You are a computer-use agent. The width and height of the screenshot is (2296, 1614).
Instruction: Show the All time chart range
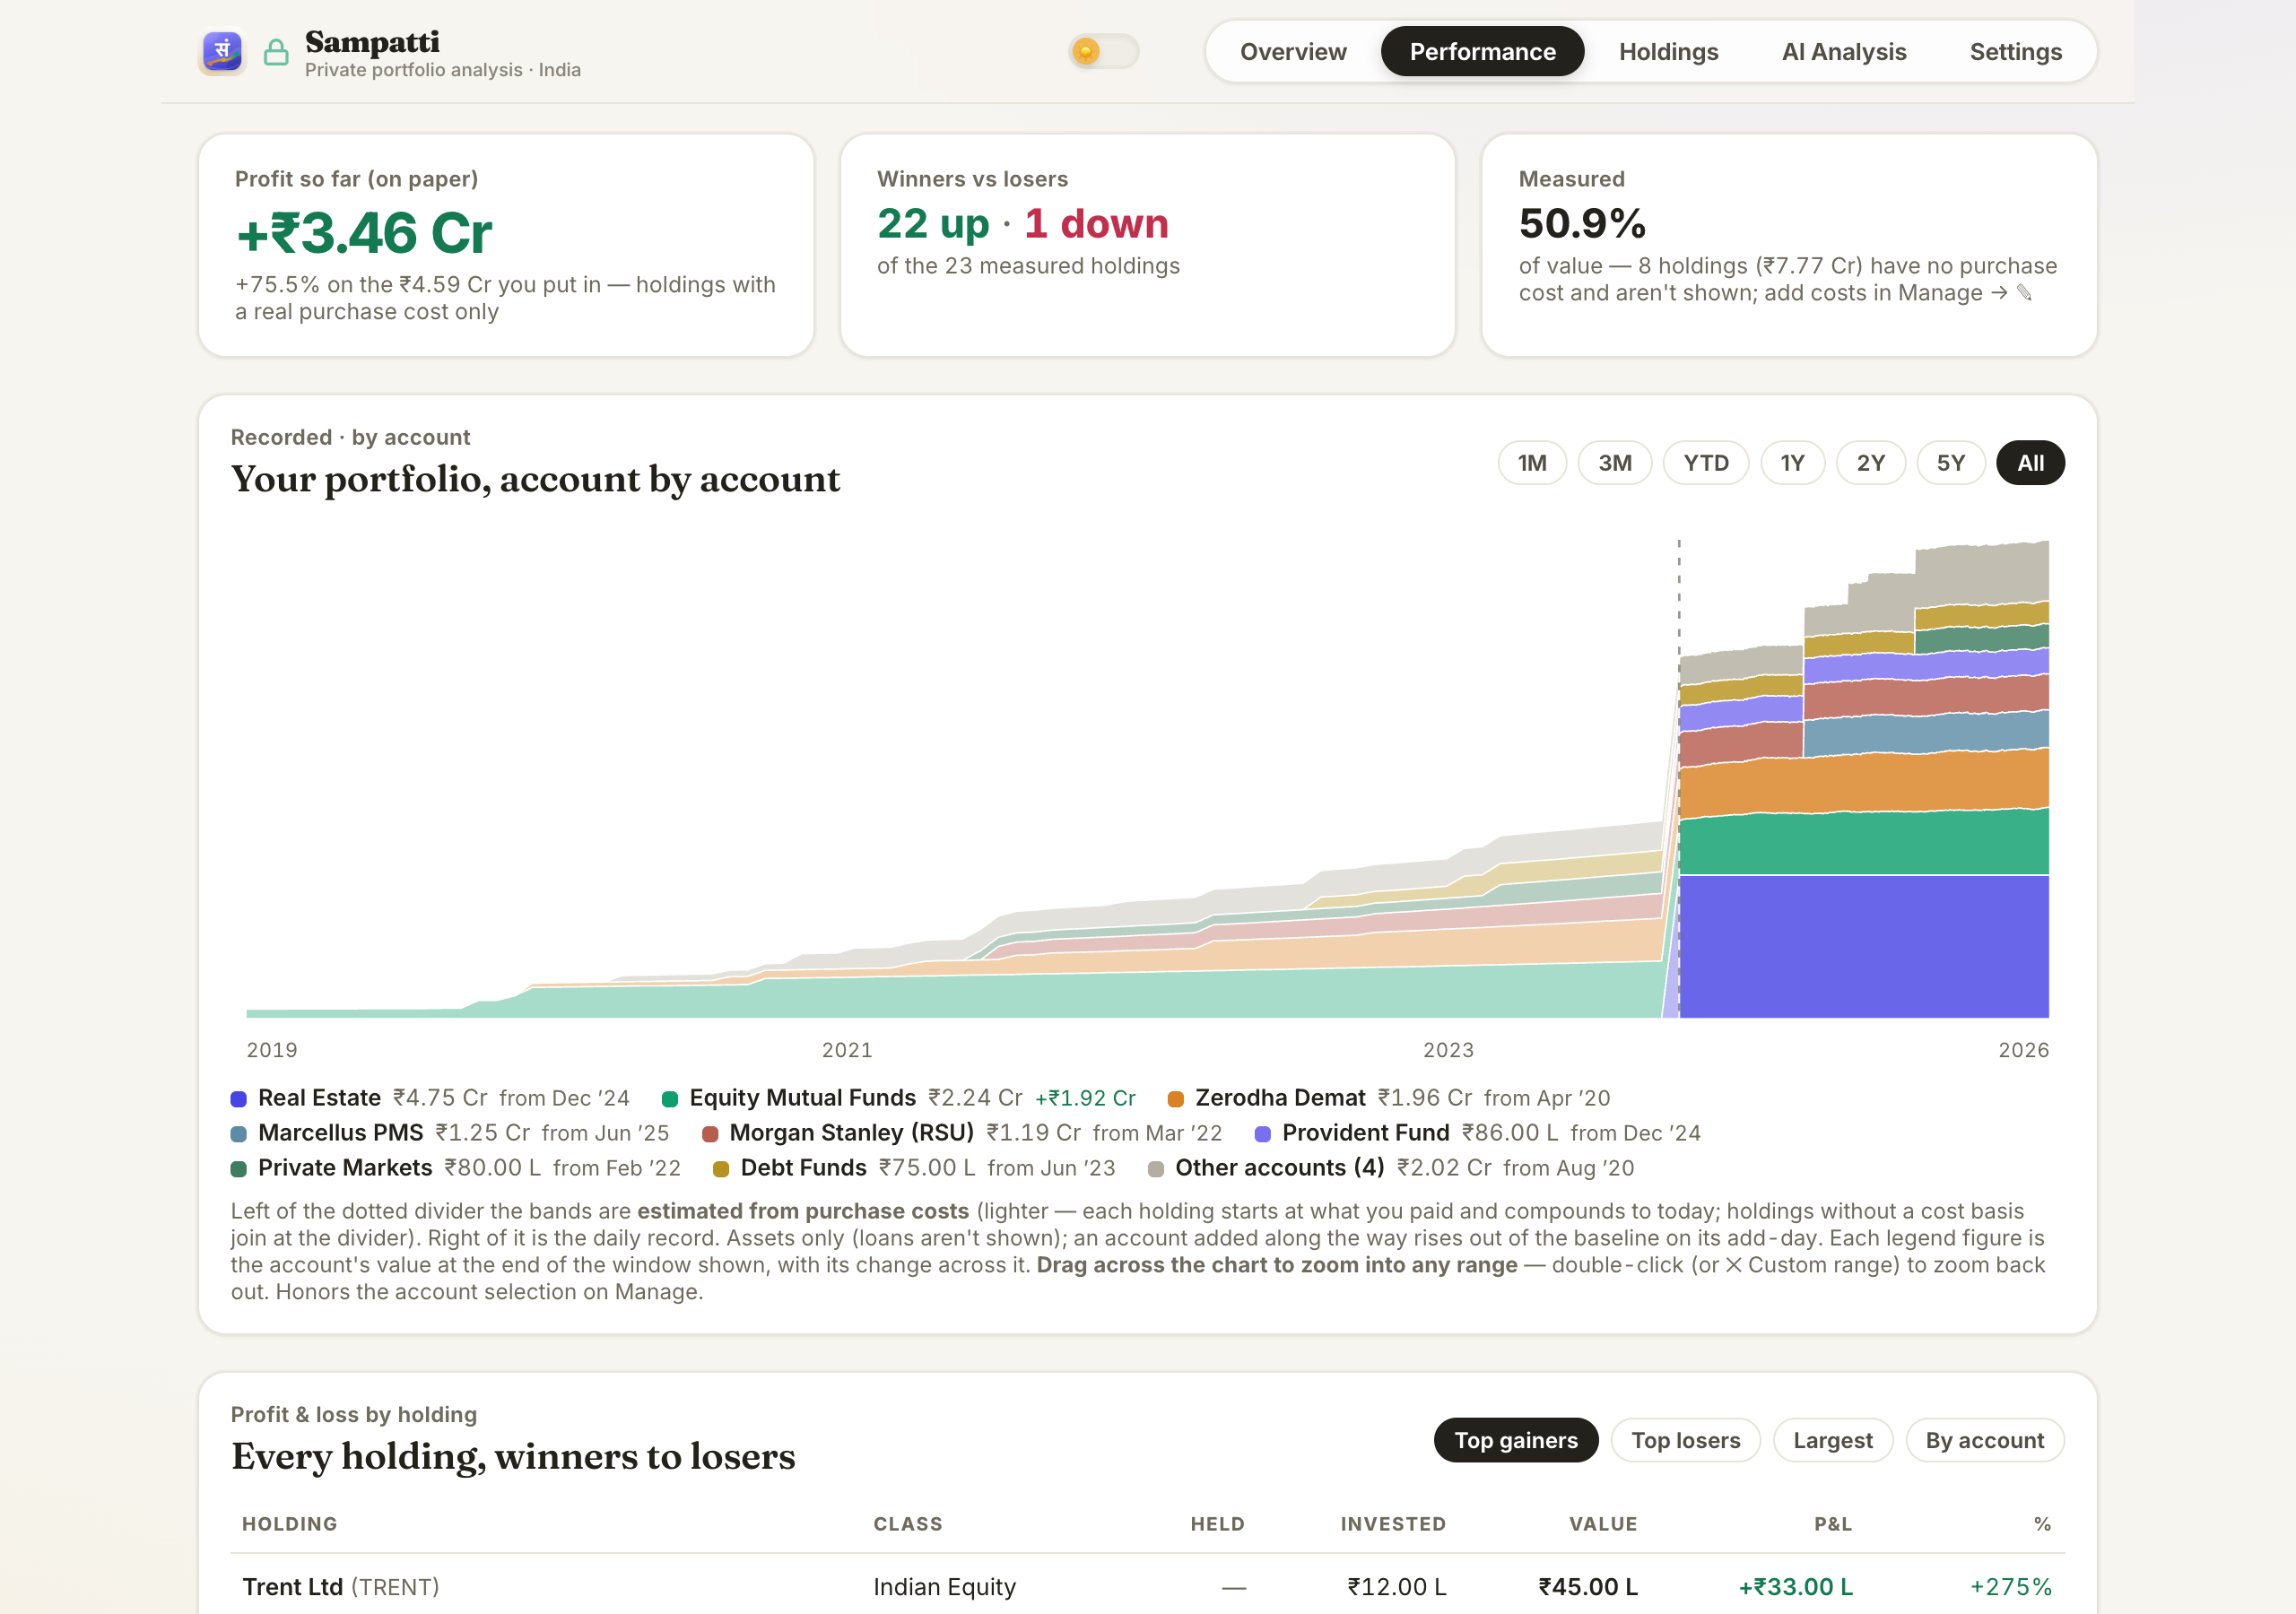[x=2030, y=463]
